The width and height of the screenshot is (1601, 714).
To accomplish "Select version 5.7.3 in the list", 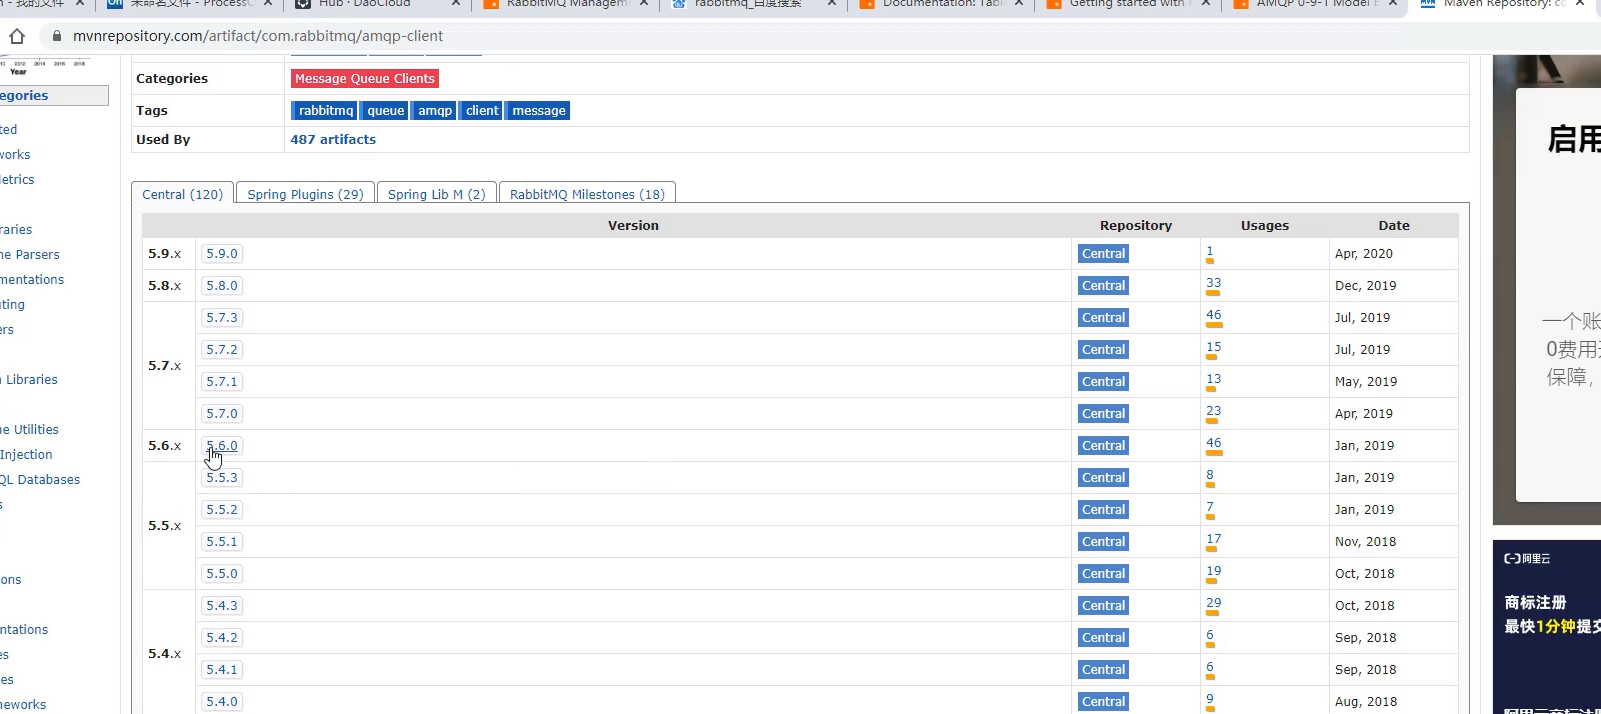I will tap(221, 318).
